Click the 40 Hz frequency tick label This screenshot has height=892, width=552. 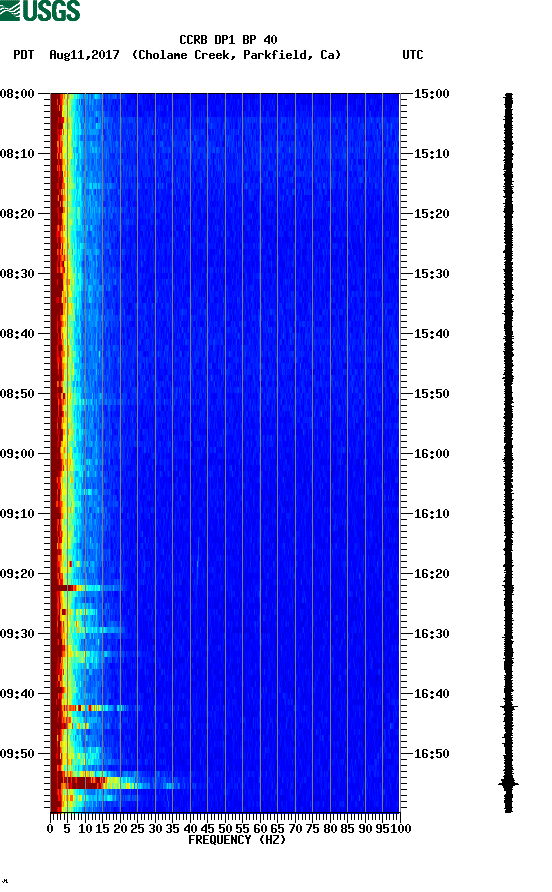point(190,829)
